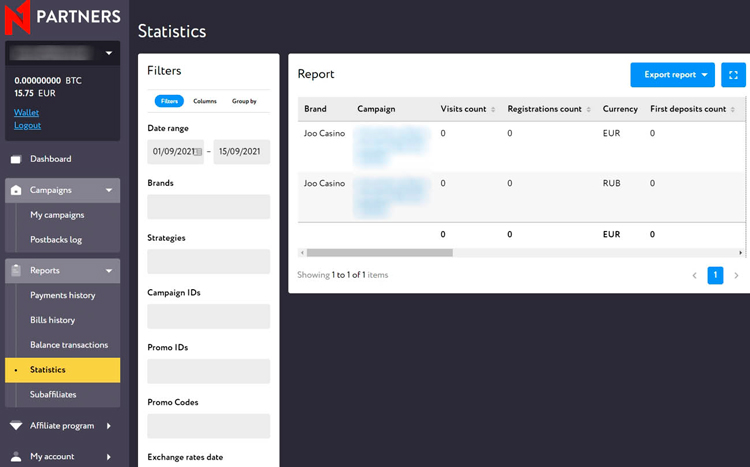Collapse the Reports menu section
This screenshot has height=467, width=750.
click(x=109, y=270)
